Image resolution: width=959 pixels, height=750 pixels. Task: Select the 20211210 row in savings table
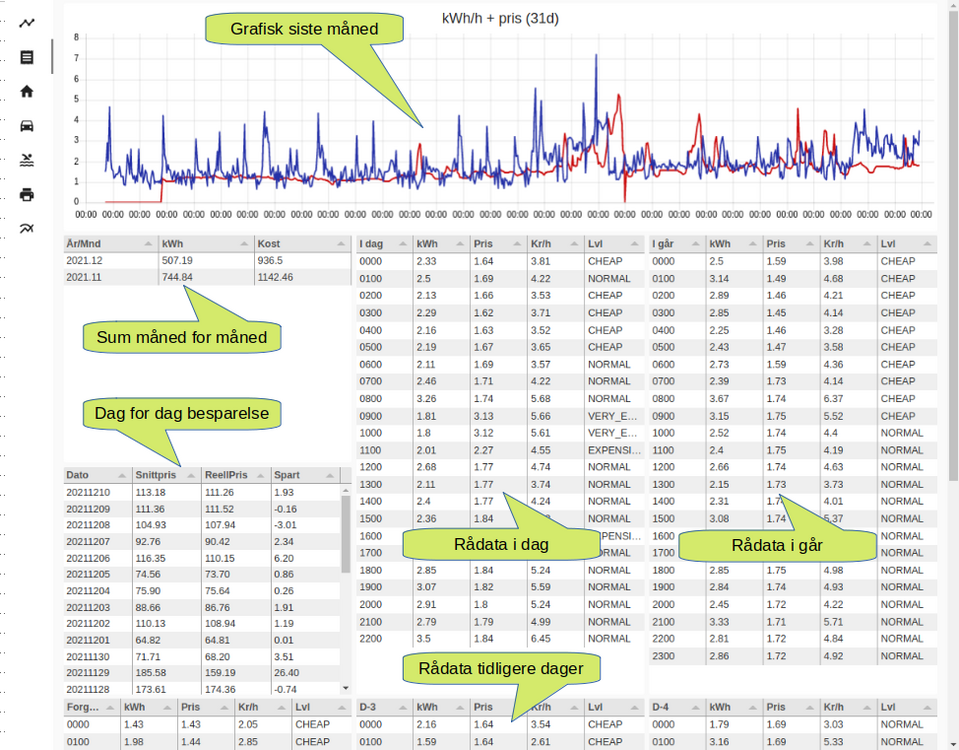[x=200, y=493]
